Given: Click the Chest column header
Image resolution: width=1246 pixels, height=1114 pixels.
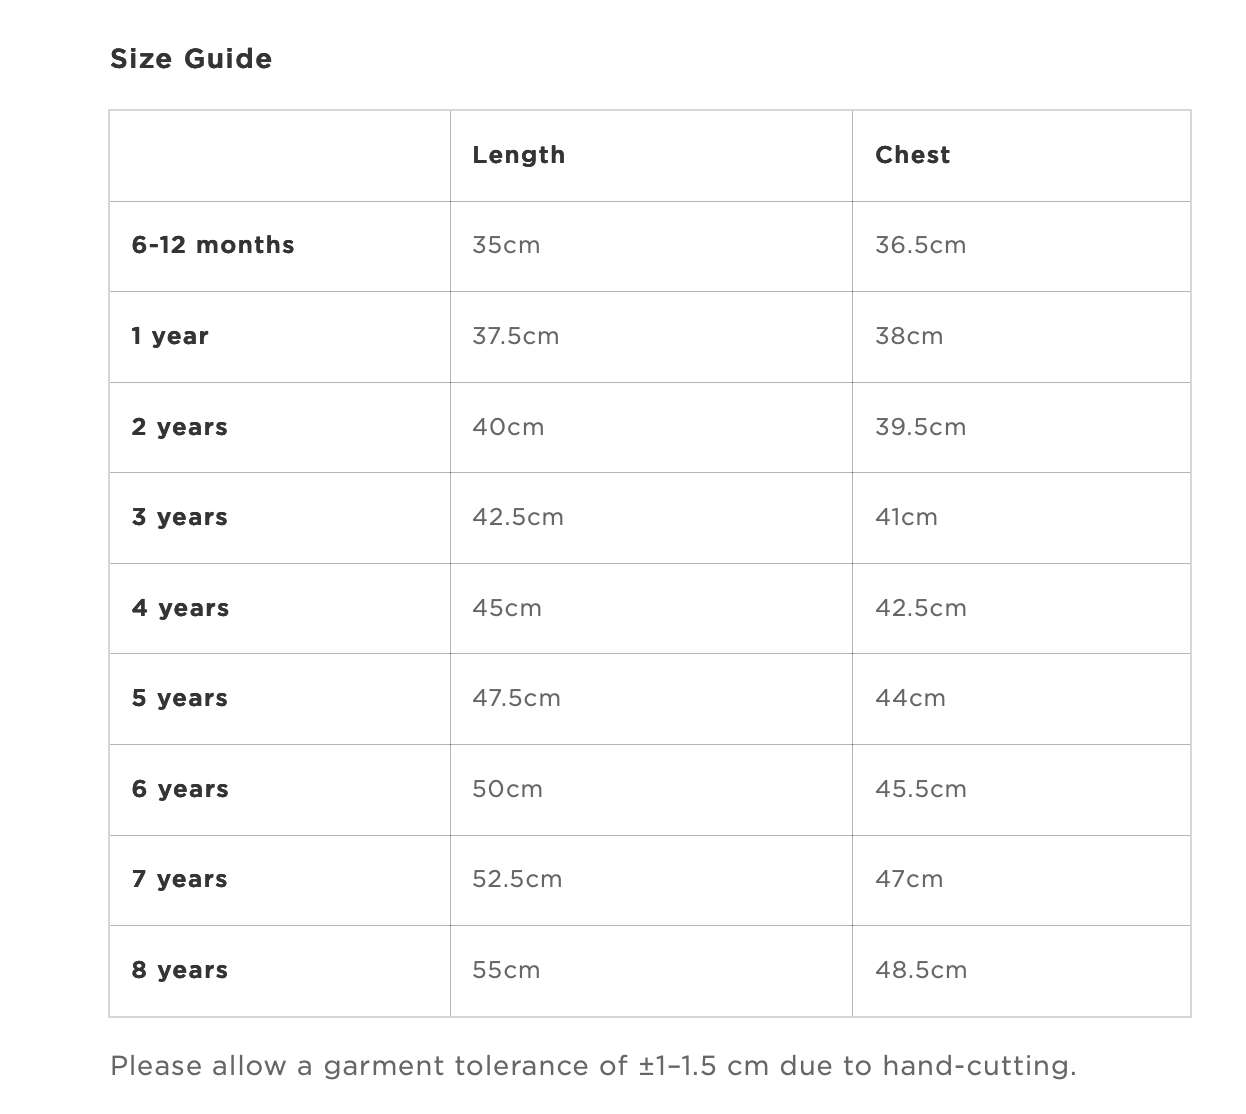Looking at the screenshot, I should click(912, 155).
